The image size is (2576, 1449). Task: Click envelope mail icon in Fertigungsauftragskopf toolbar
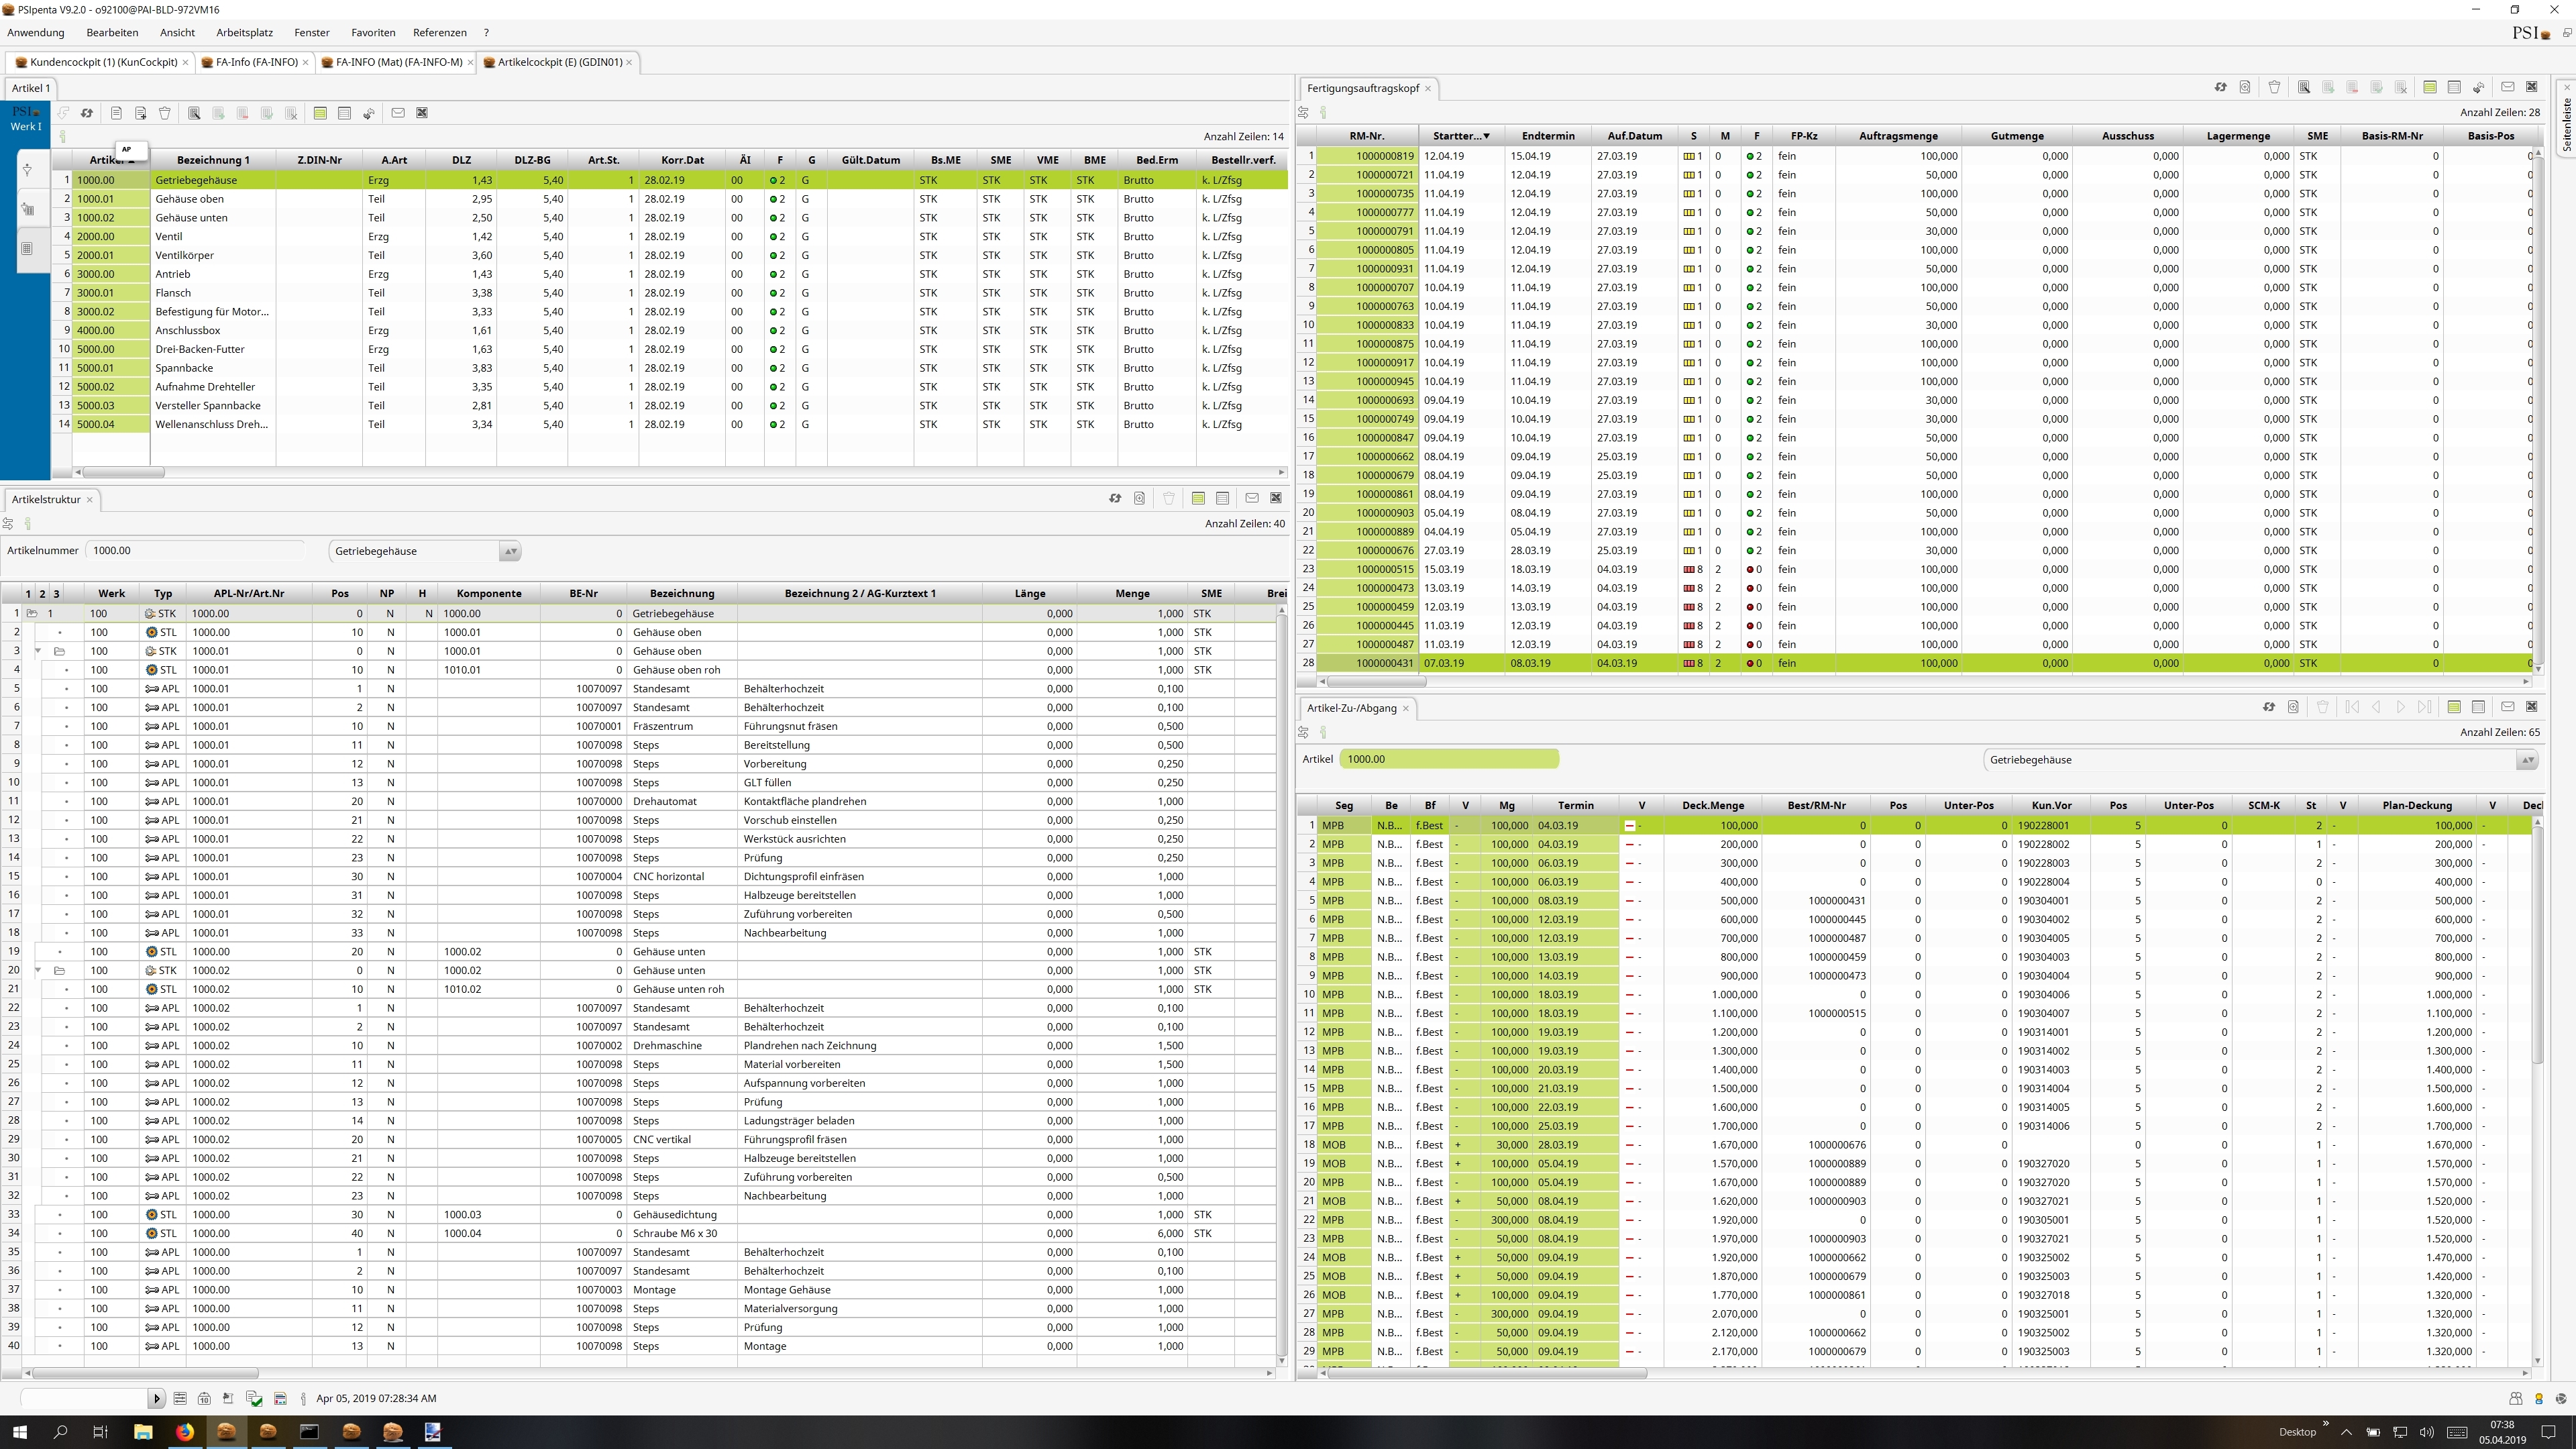(x=2507, y=87)
